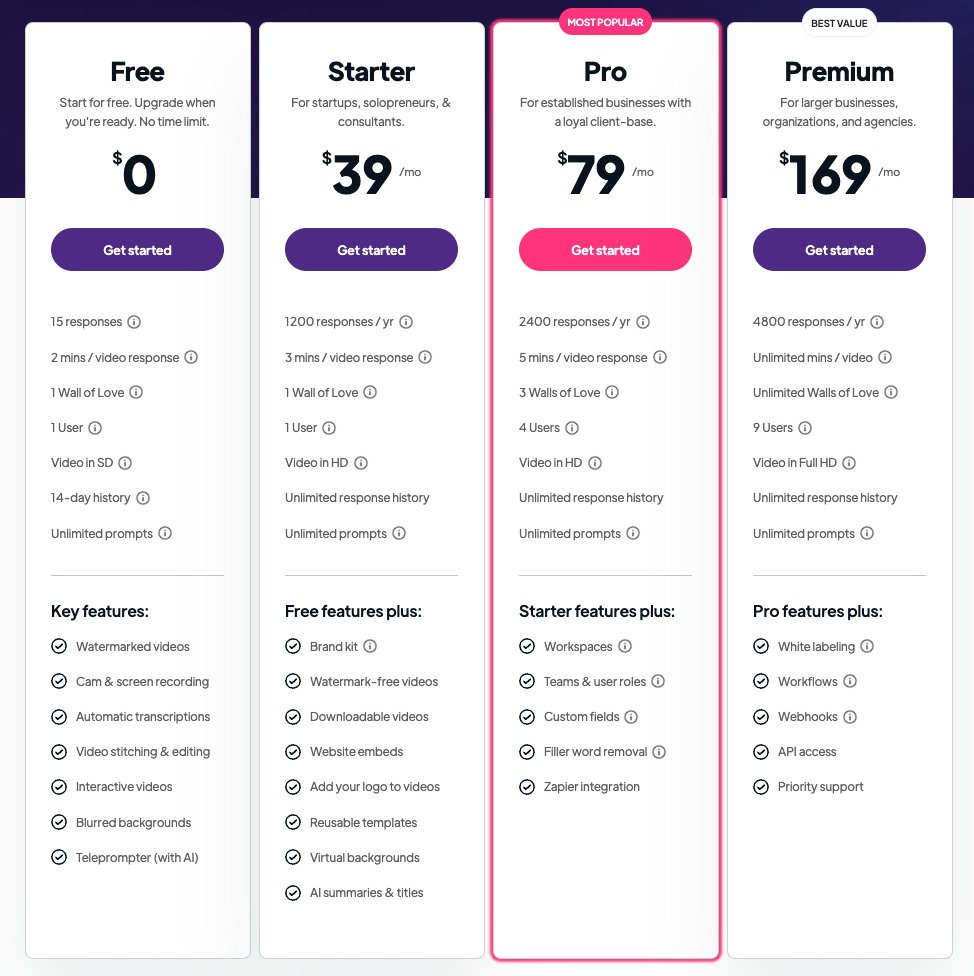
Task: Click the Best Value badge
Action: (839, 22)
